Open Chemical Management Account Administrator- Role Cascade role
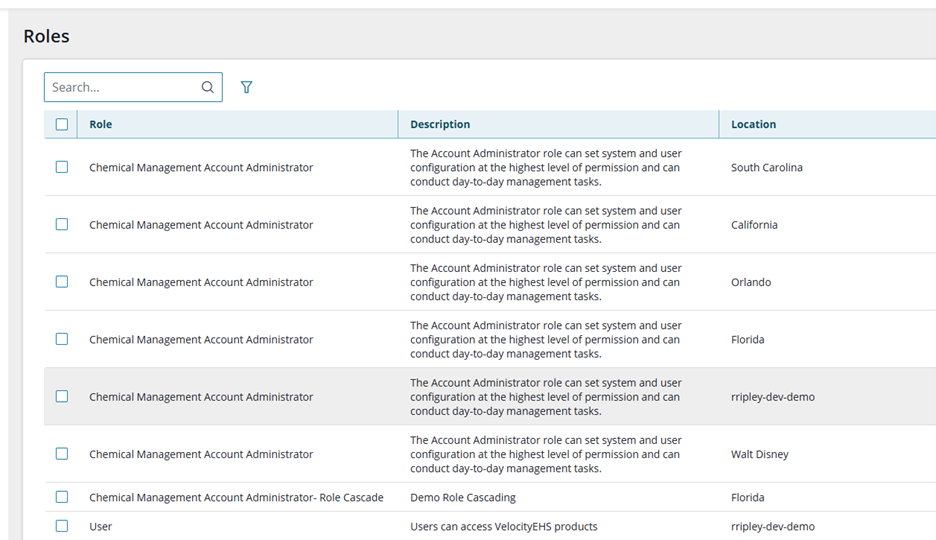936x540 pixels. [x=236, y=497]
